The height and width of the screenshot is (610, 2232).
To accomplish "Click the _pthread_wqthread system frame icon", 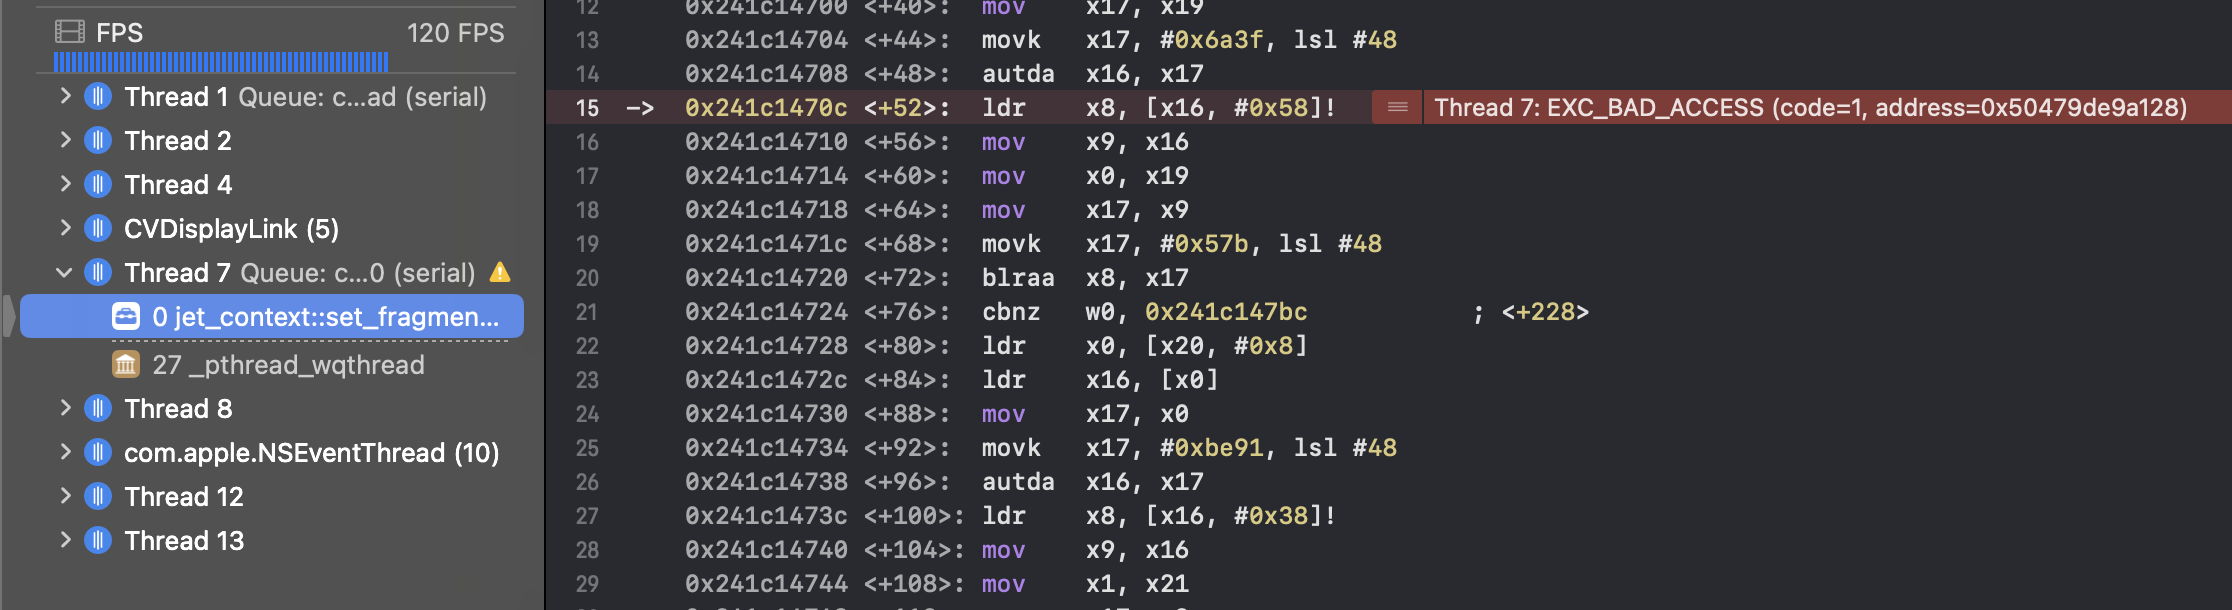I will pyautogui.click(x=126, y=365).
